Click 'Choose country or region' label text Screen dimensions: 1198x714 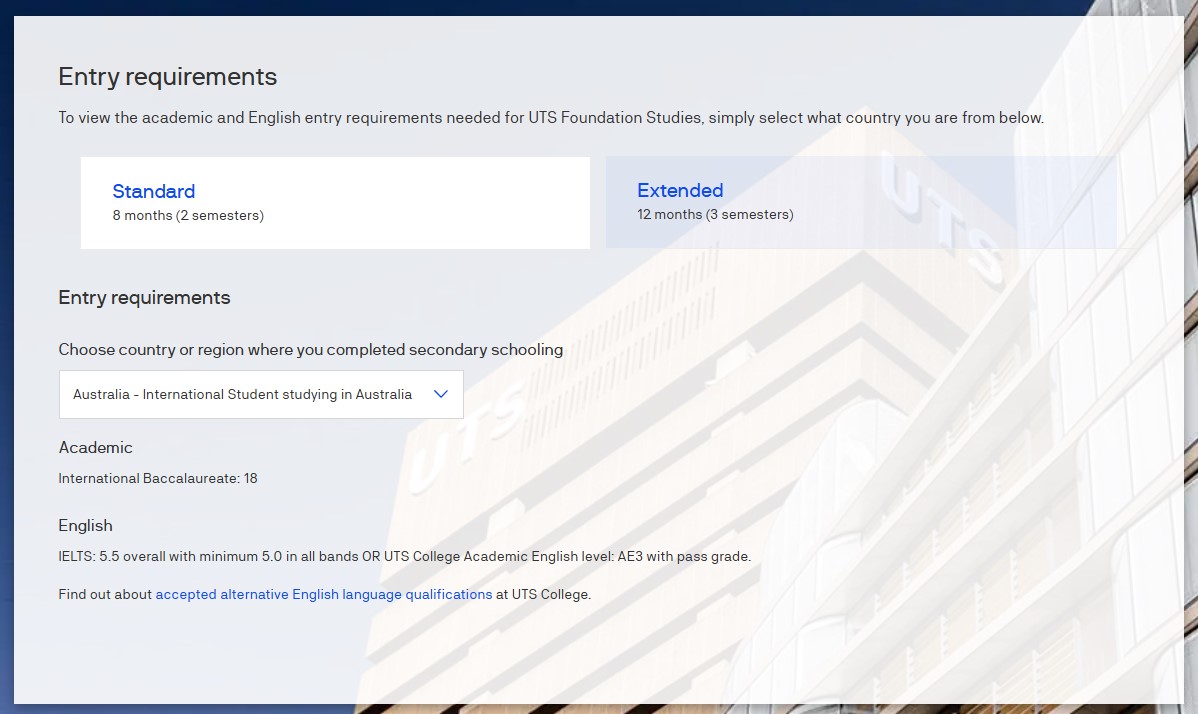311,350
